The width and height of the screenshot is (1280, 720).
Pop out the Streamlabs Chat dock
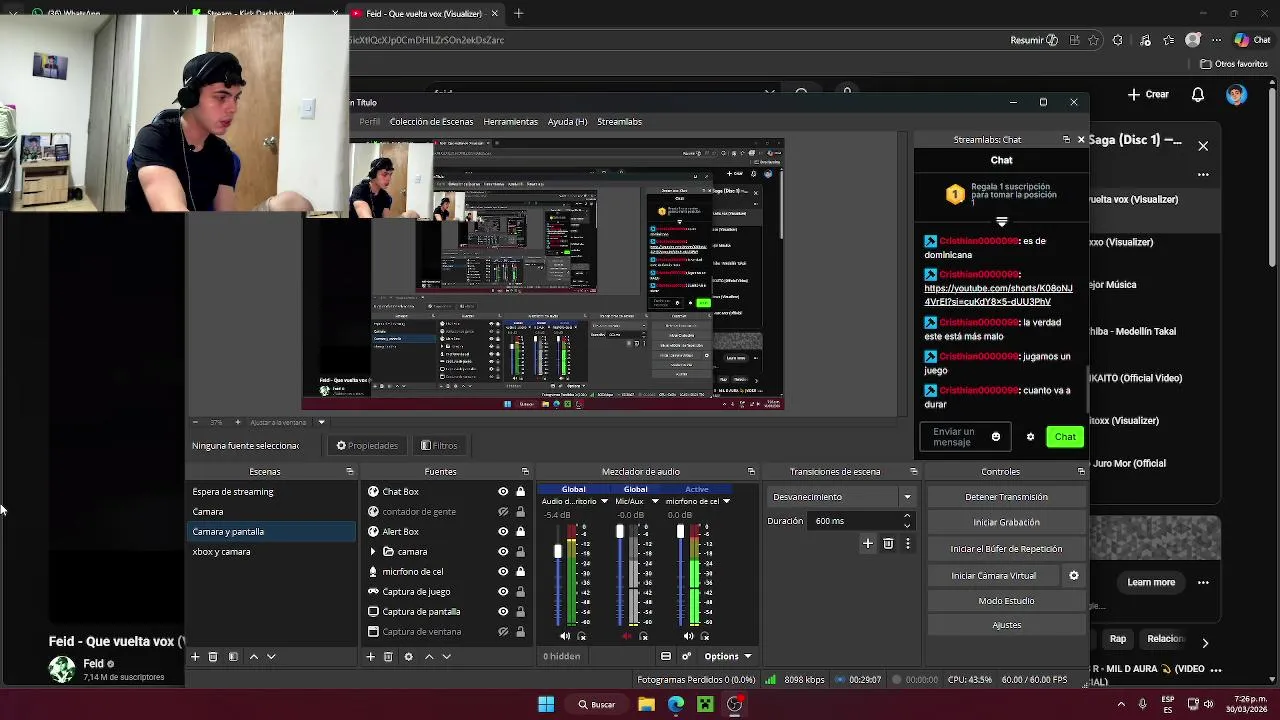pos(1066,140)
